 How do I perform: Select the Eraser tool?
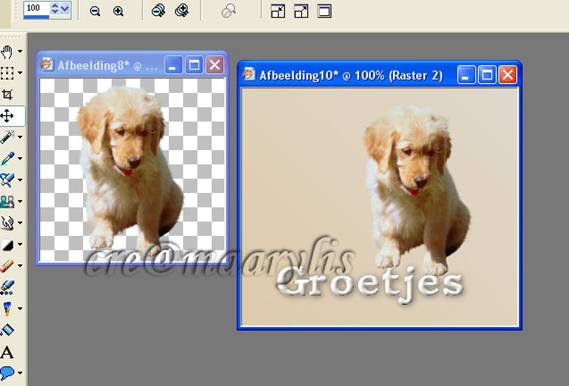pyautogui.click(x=7, y=266)
